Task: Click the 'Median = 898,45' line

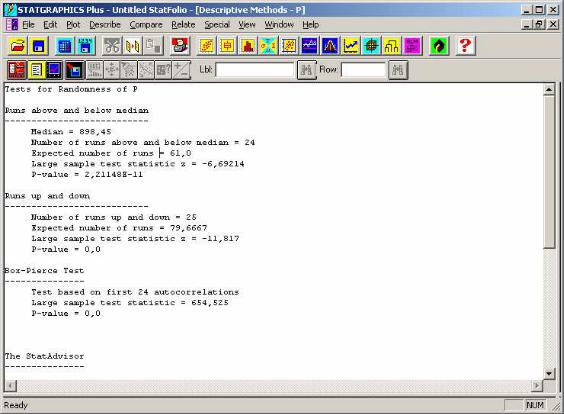Action: [71, 132]
